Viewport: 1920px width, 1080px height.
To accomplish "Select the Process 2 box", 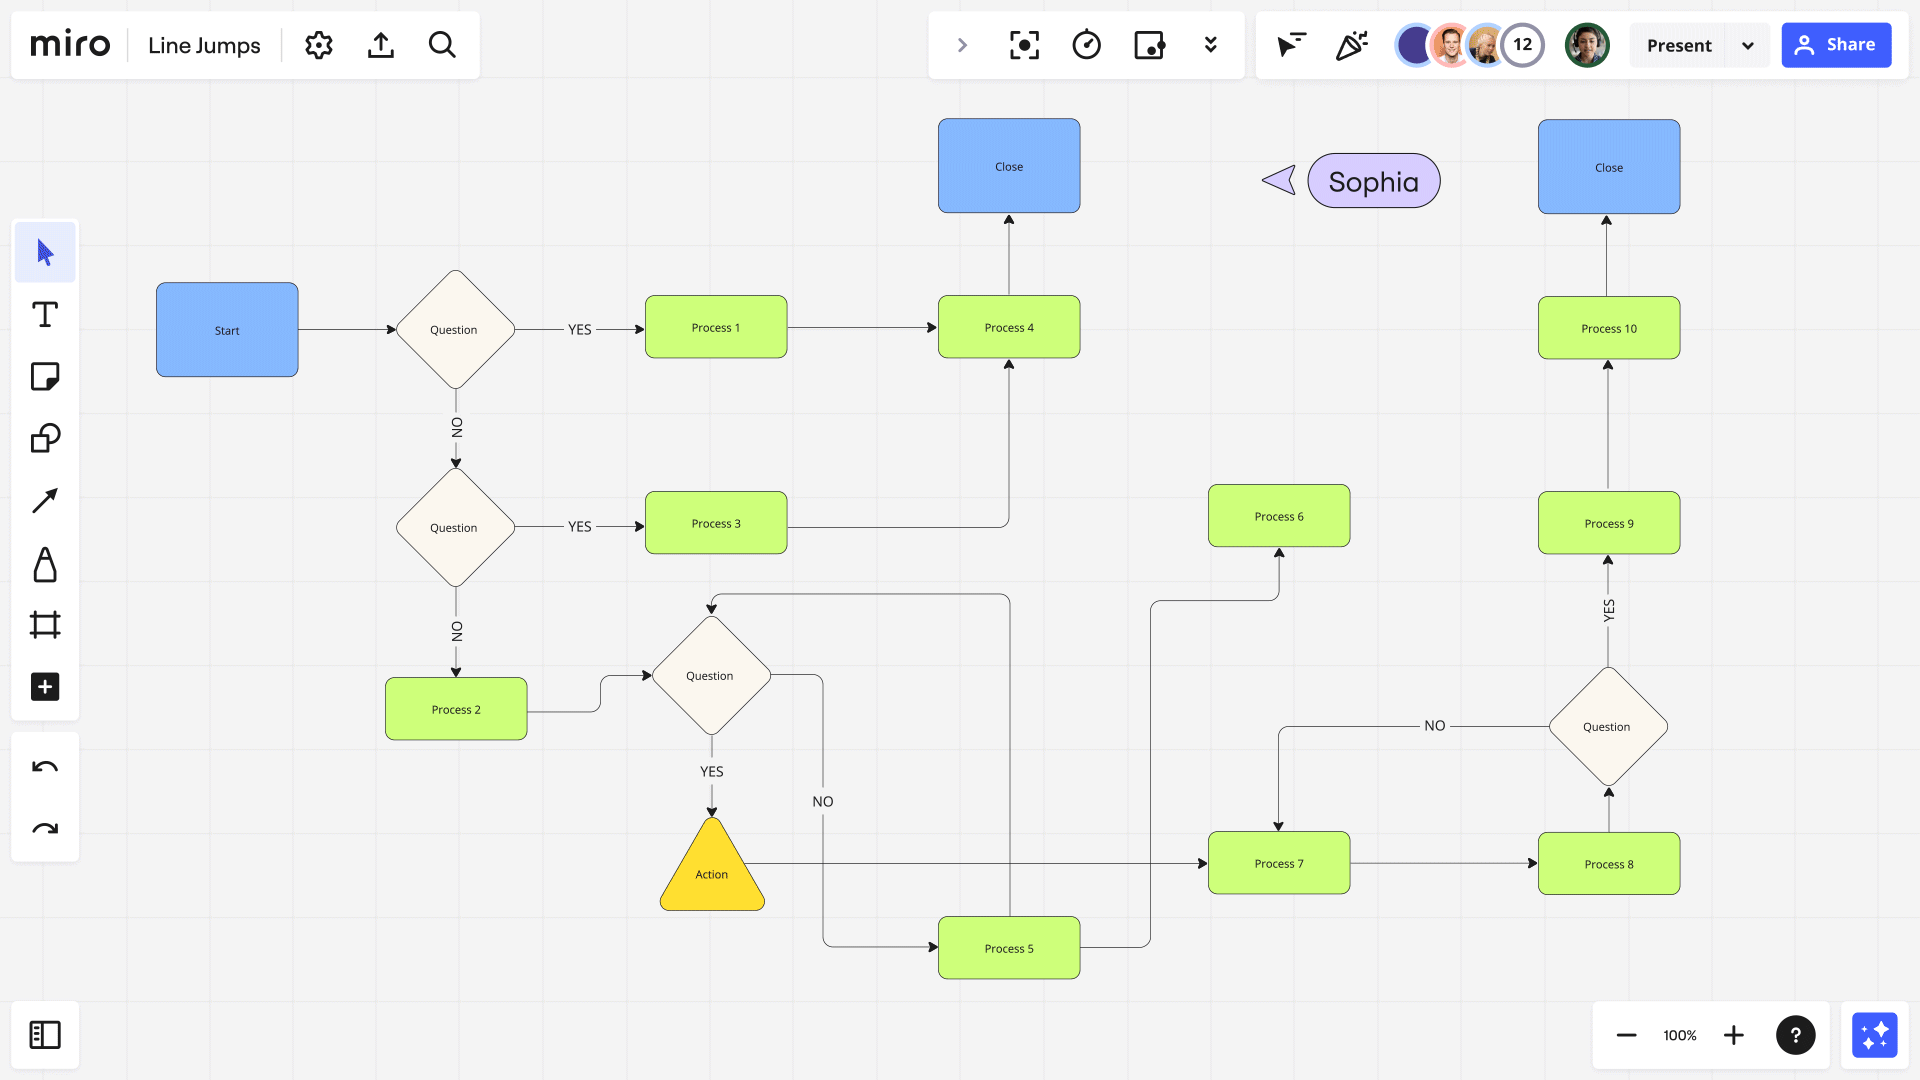I will tap(456, 709).
